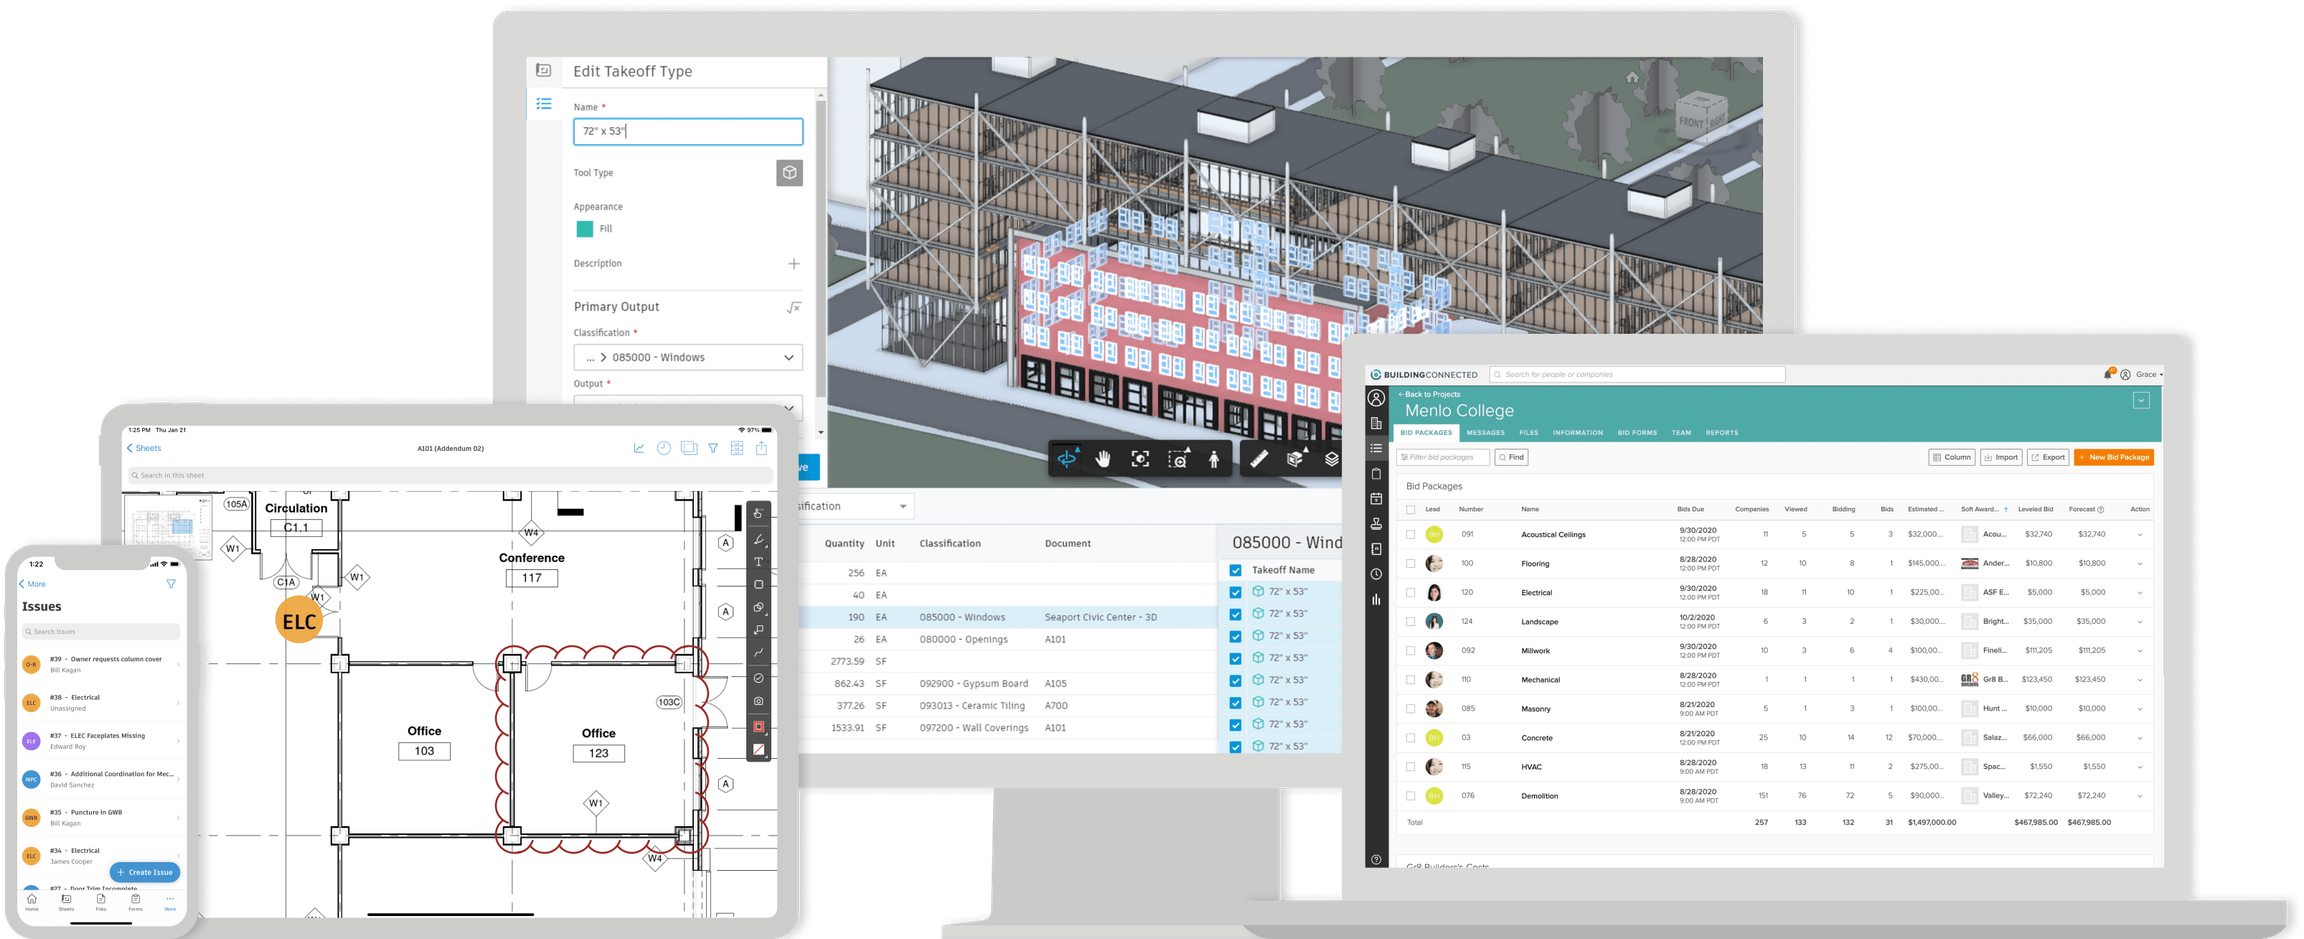Open the analytics bar chart icon in BuildingConnected sidebar

(1376, 600)
